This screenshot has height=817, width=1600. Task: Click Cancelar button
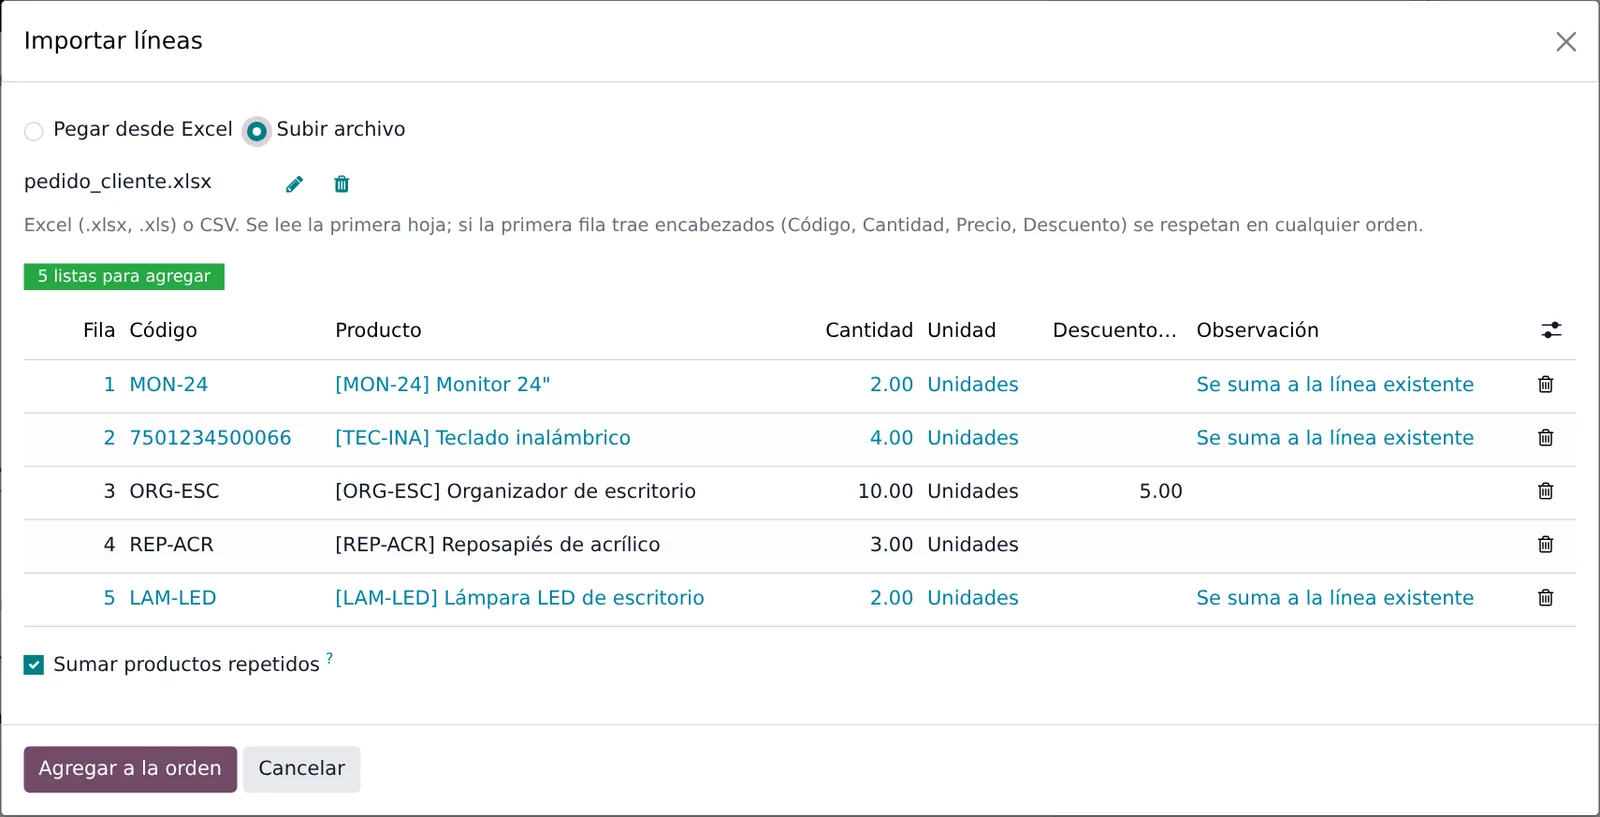301,769
